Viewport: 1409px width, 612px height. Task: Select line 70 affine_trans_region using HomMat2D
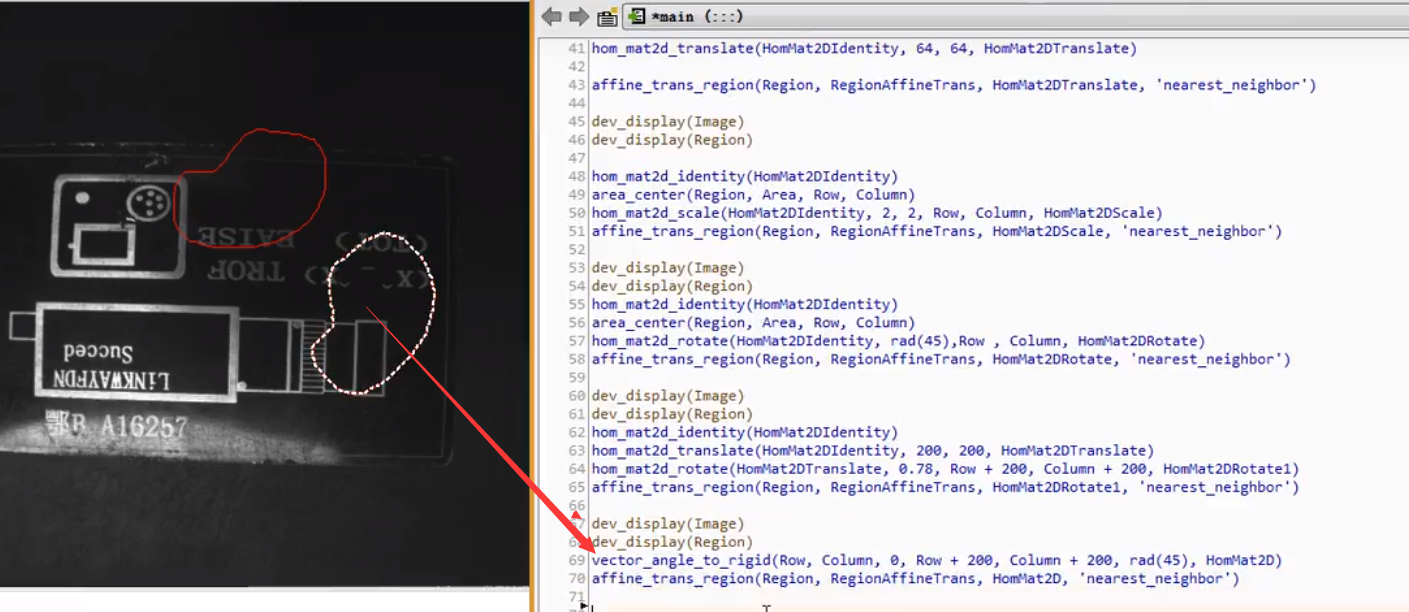[915, 579]
